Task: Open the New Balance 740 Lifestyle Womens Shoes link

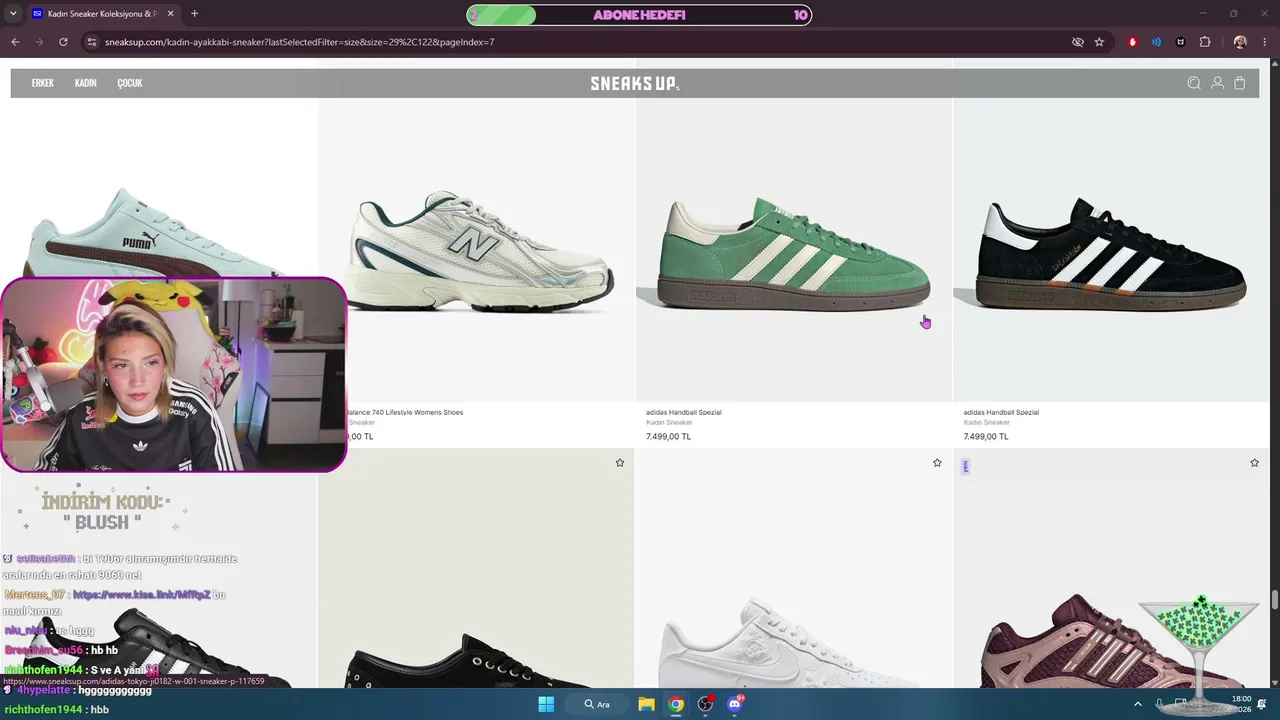Action: [405, 412]
